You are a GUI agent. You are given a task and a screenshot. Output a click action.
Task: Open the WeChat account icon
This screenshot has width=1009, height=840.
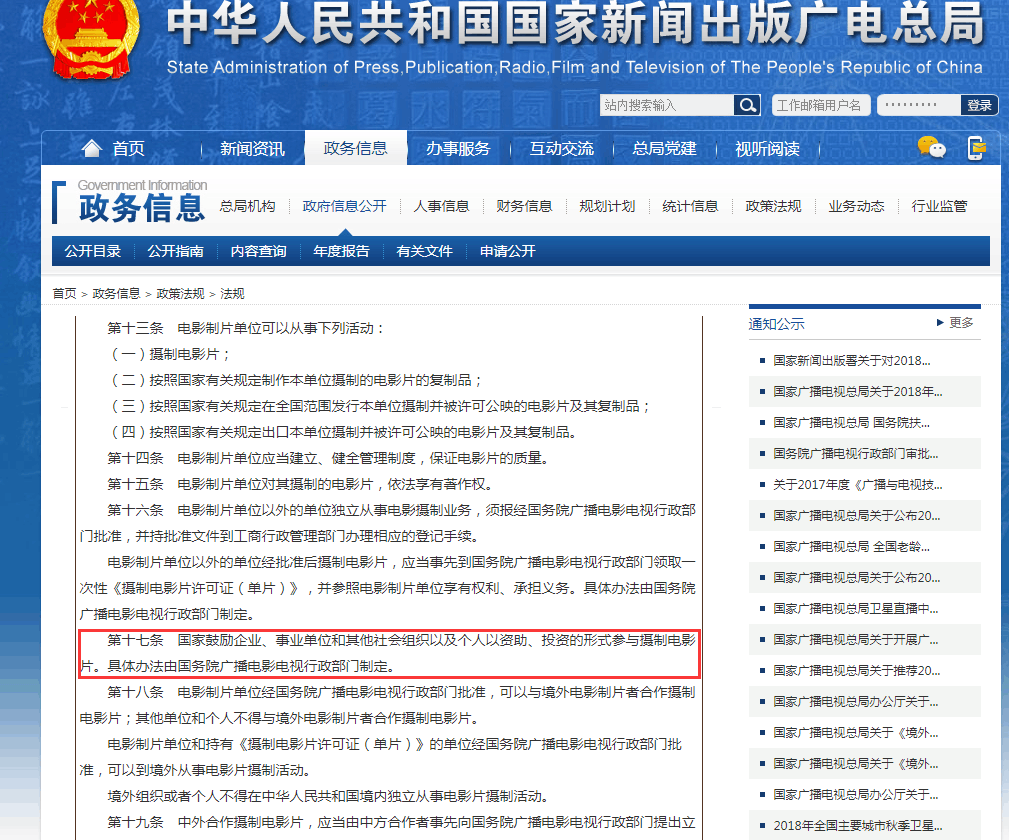coord(931,147)
